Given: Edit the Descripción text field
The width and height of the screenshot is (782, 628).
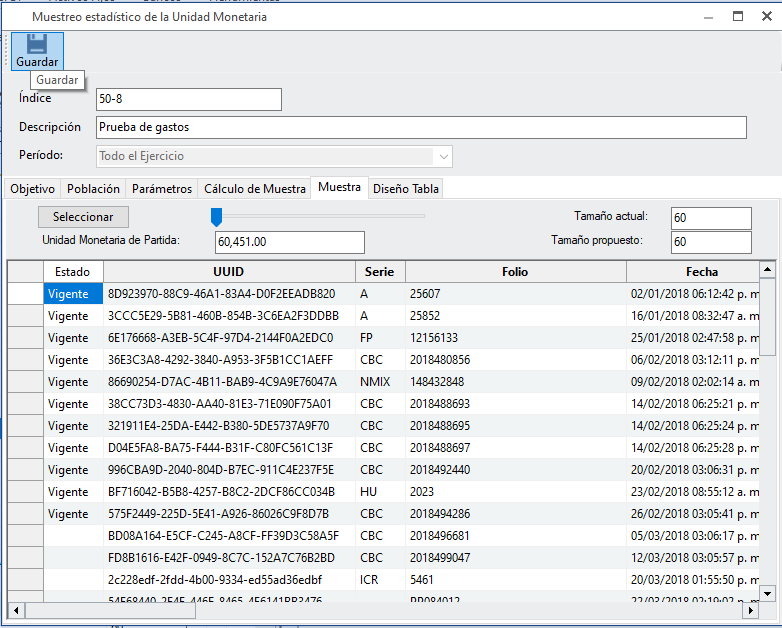Looking at the screenshot, I should (x=421, y=128).
